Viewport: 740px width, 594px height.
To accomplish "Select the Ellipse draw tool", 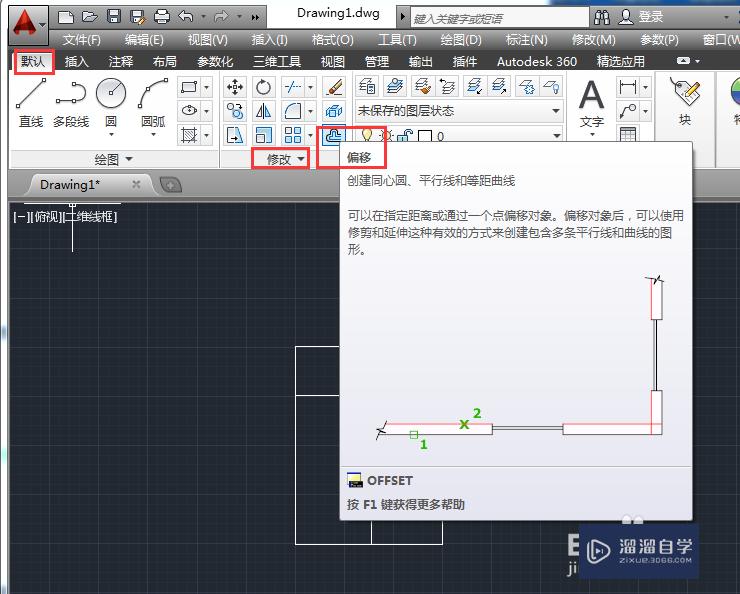I will click(x=189, y=111).
